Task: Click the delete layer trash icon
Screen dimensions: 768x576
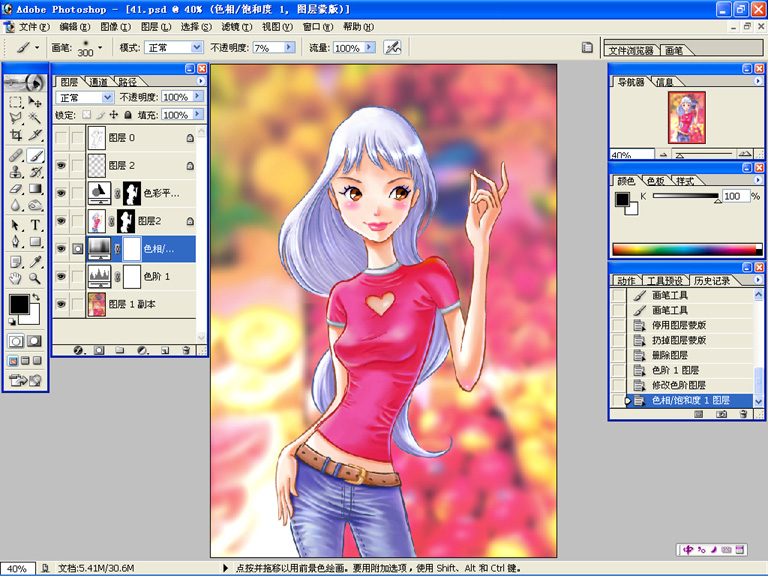Action: click(186, 350)
